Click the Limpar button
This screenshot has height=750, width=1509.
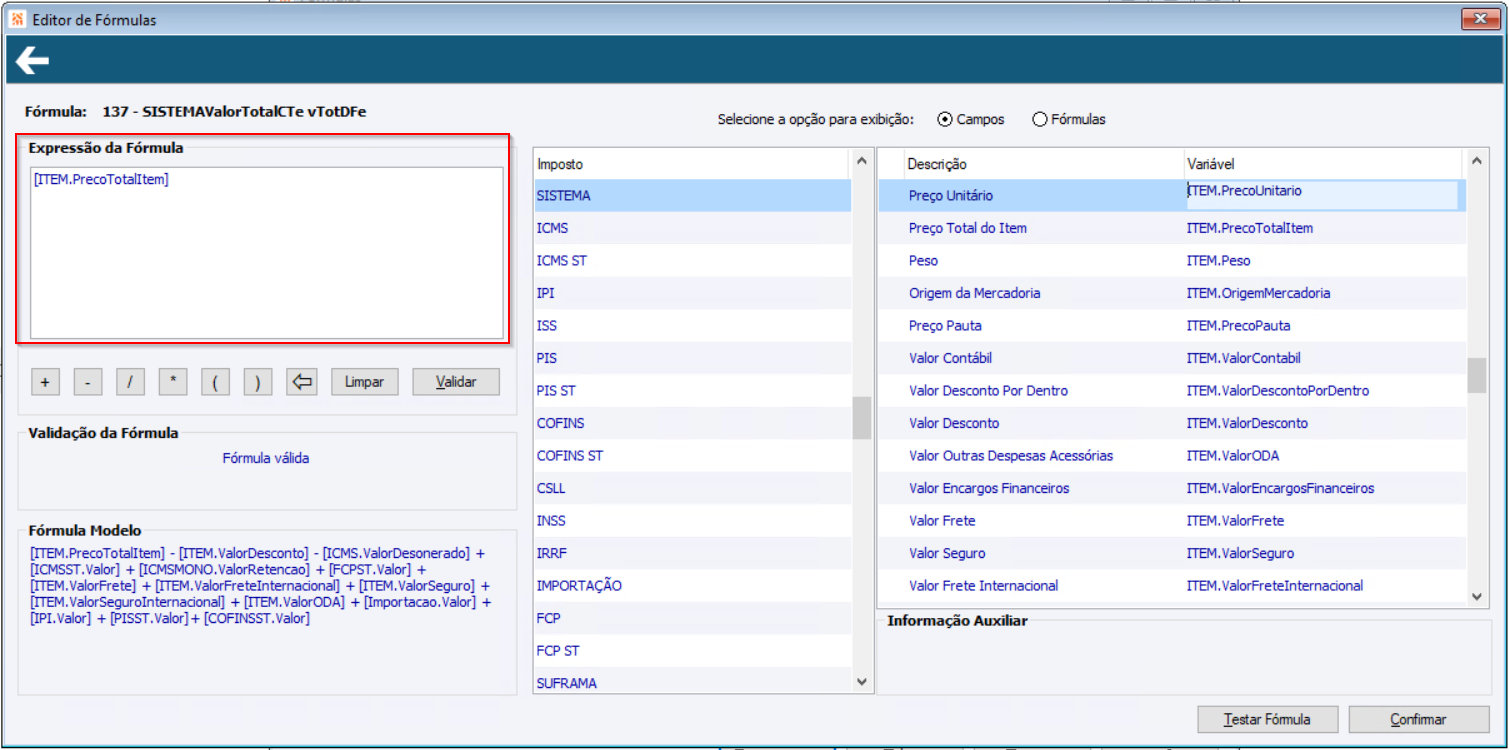365,382
